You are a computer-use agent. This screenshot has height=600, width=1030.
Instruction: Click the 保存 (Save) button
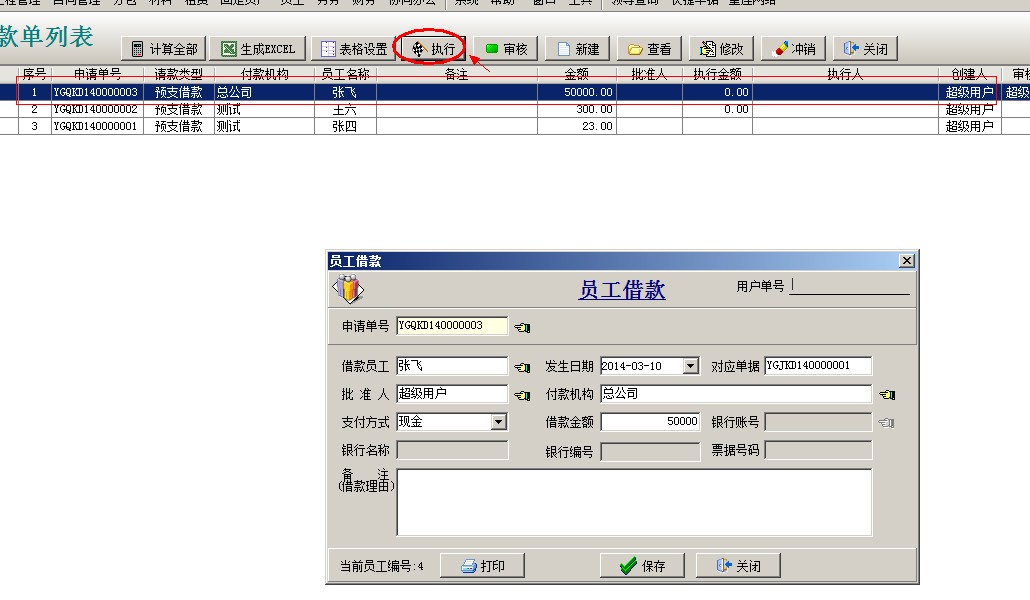coord(641,566)
